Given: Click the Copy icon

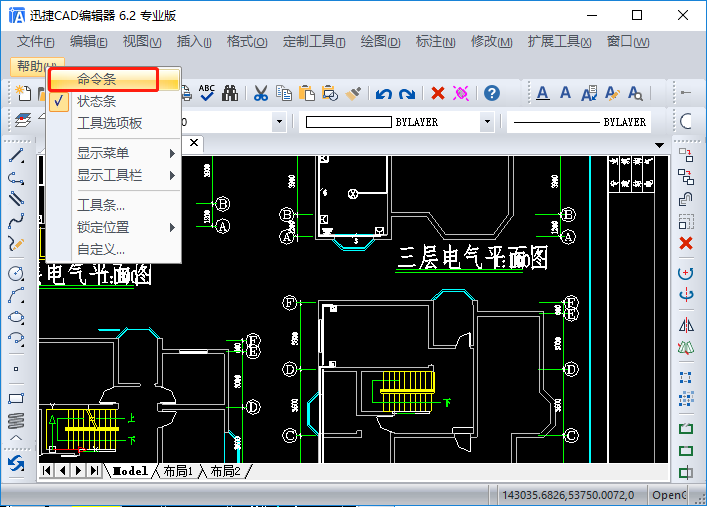Looking at the screenshot, I should (x=284, y=93).
